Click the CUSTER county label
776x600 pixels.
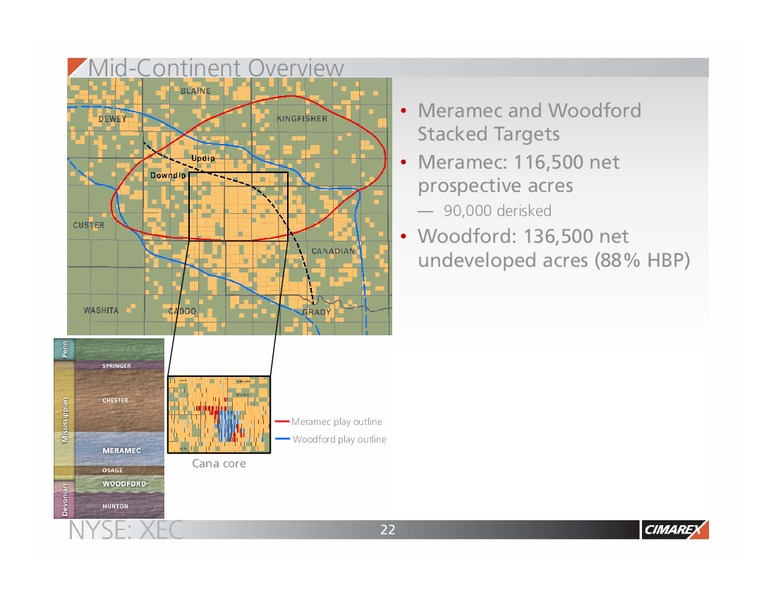[x=89, y=225]
